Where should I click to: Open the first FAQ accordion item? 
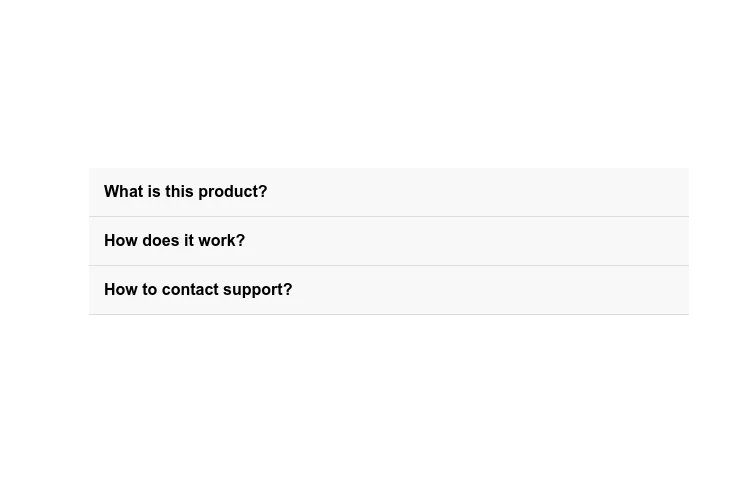[388, 192]
